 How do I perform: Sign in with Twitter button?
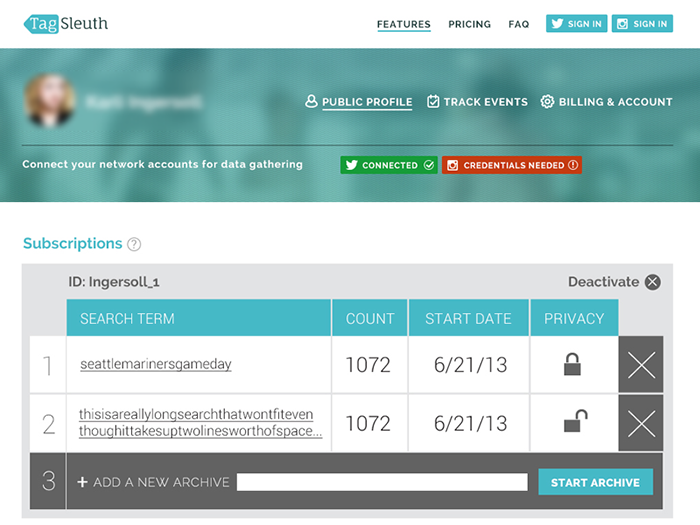[x=576, y=24]
